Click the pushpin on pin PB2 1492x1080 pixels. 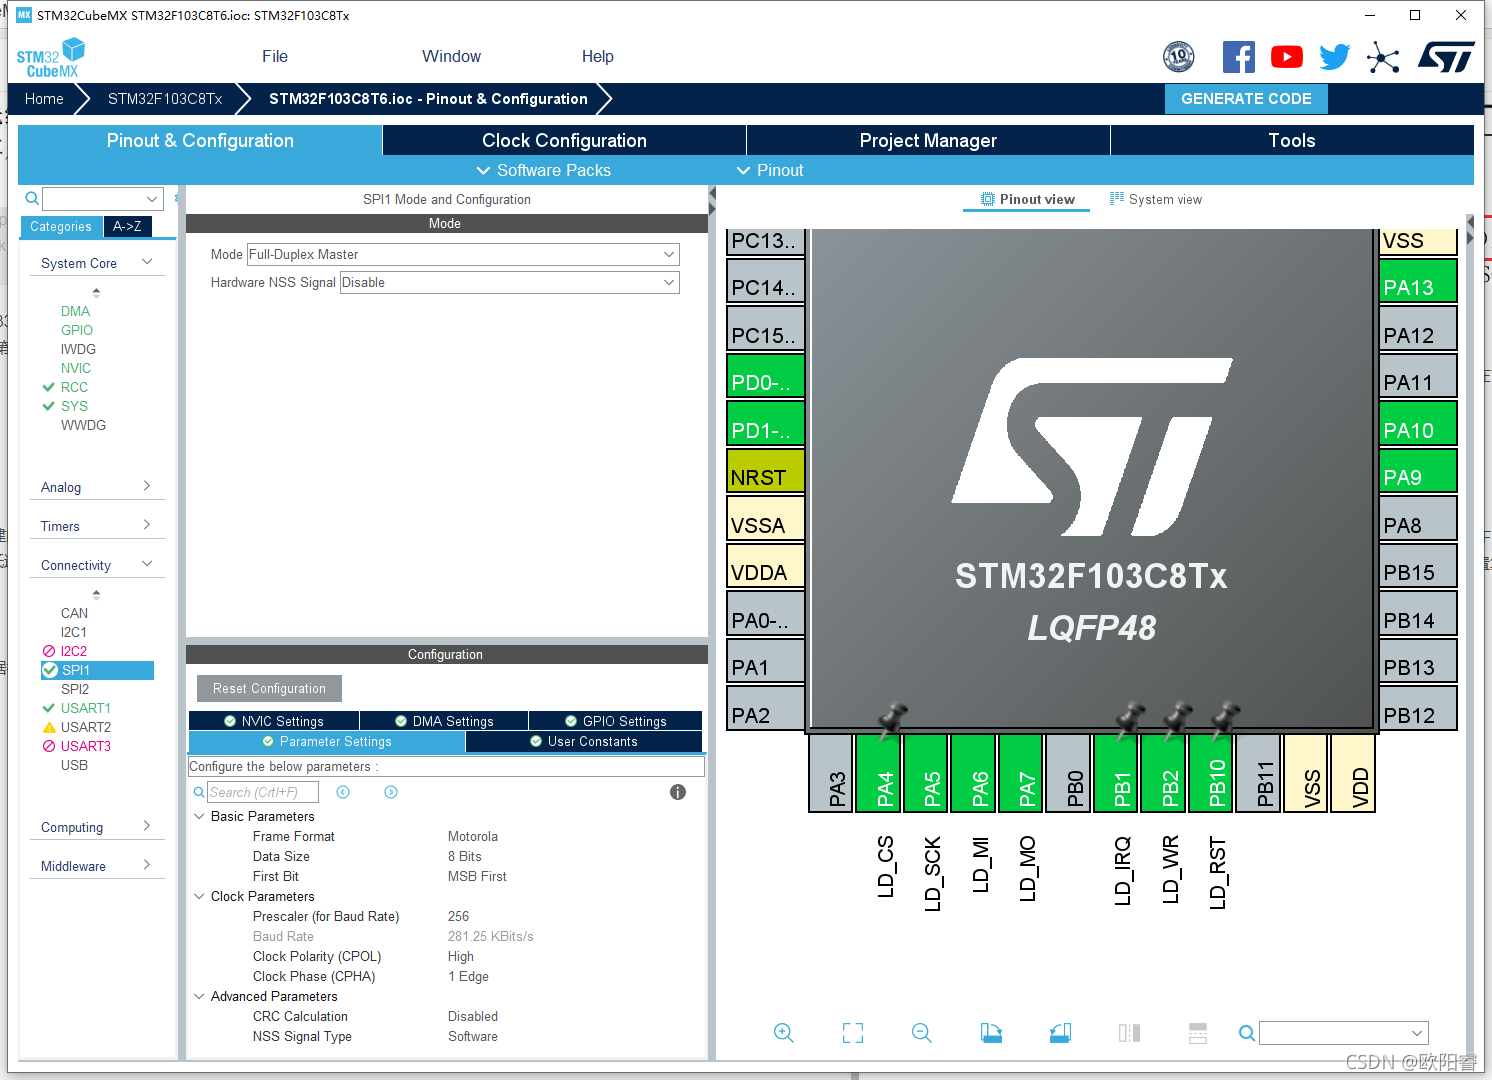[1178, 718]
